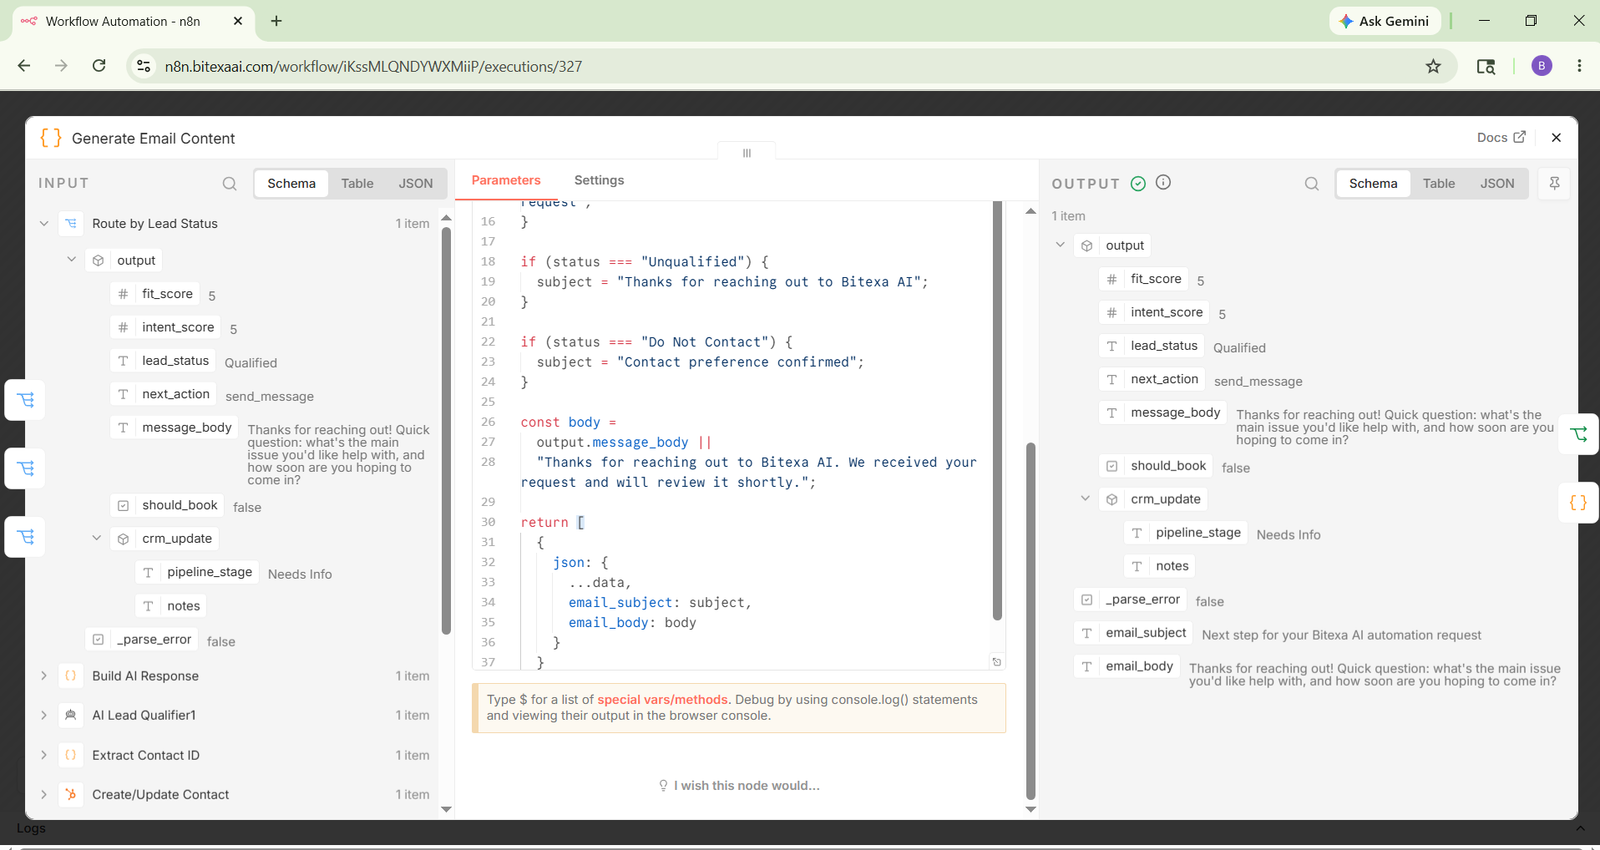
Task: Click the input intent_score field pill
Action: click(x=166, y=327)
